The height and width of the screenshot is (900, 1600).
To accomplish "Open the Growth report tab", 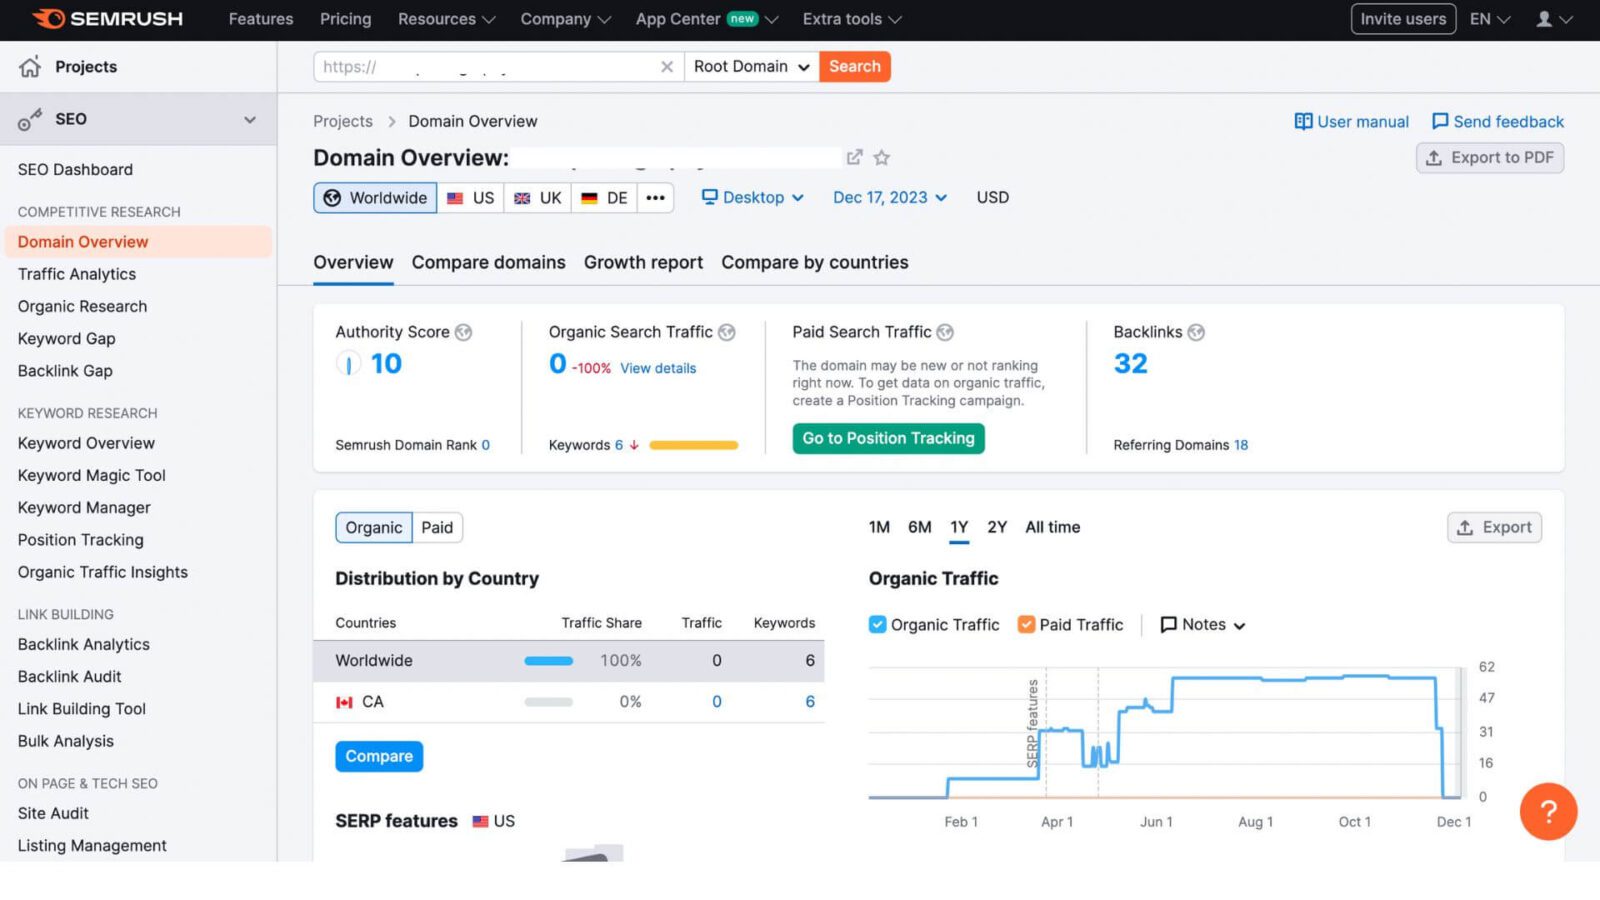I will coord(643,262).
